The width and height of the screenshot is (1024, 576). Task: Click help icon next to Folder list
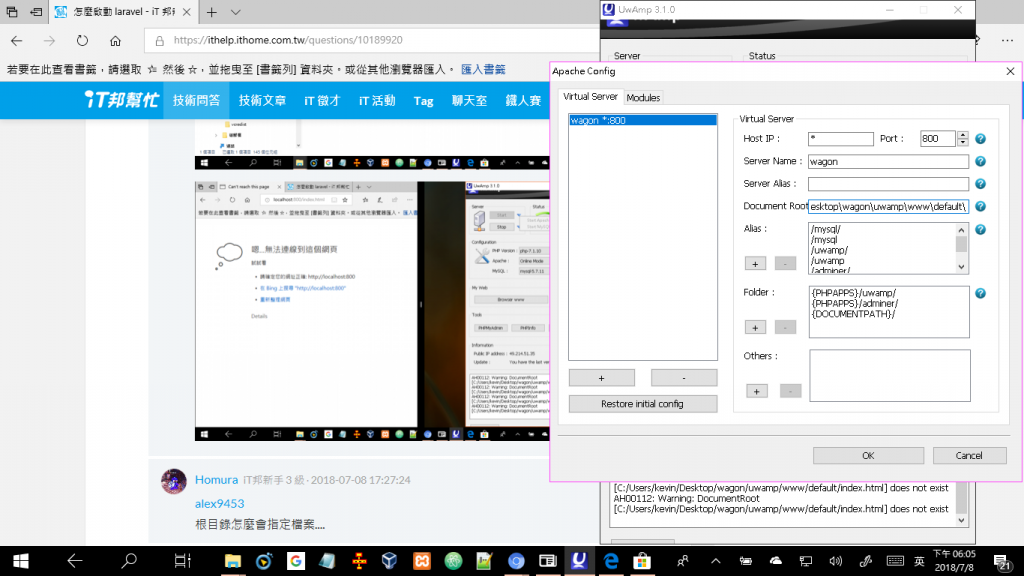tap(980, 293)
